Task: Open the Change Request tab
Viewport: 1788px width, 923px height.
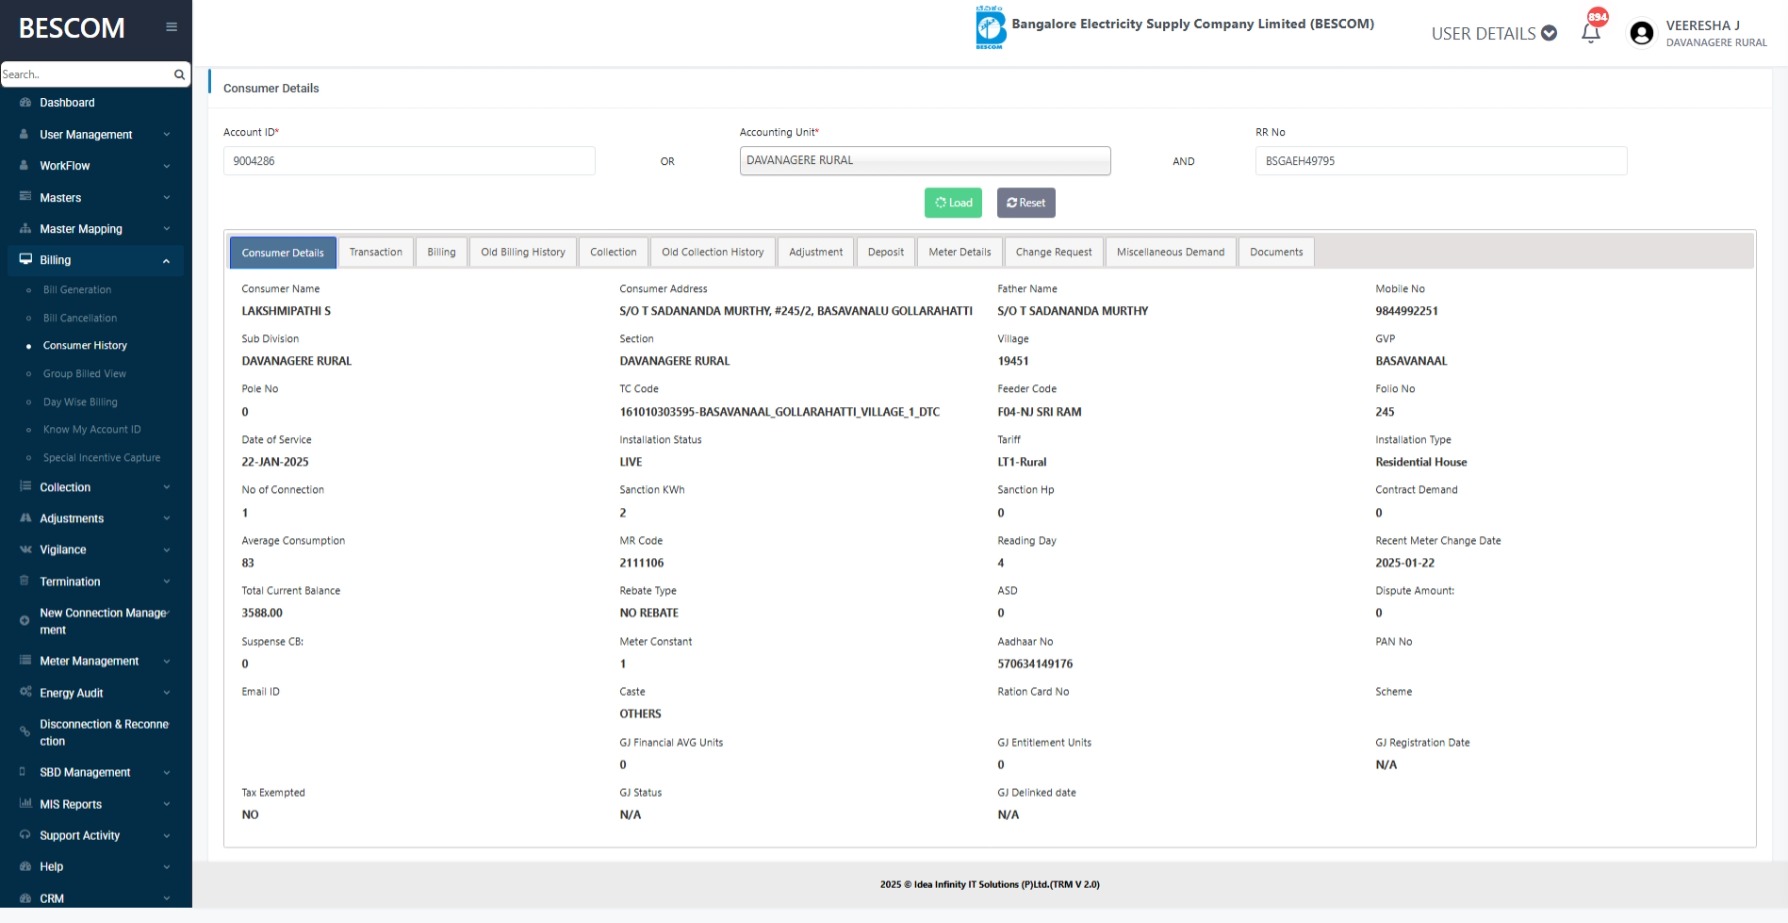Action: [1054, 252]
